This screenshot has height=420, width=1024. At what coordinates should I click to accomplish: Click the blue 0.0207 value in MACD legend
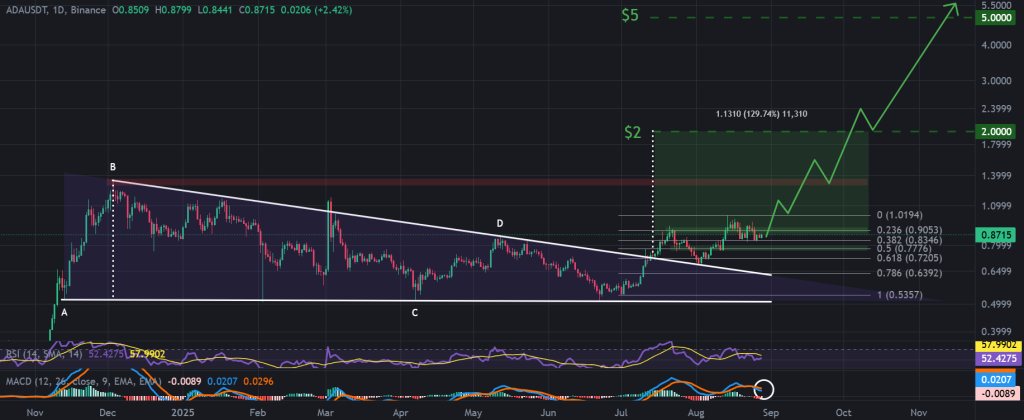(221, 380)
